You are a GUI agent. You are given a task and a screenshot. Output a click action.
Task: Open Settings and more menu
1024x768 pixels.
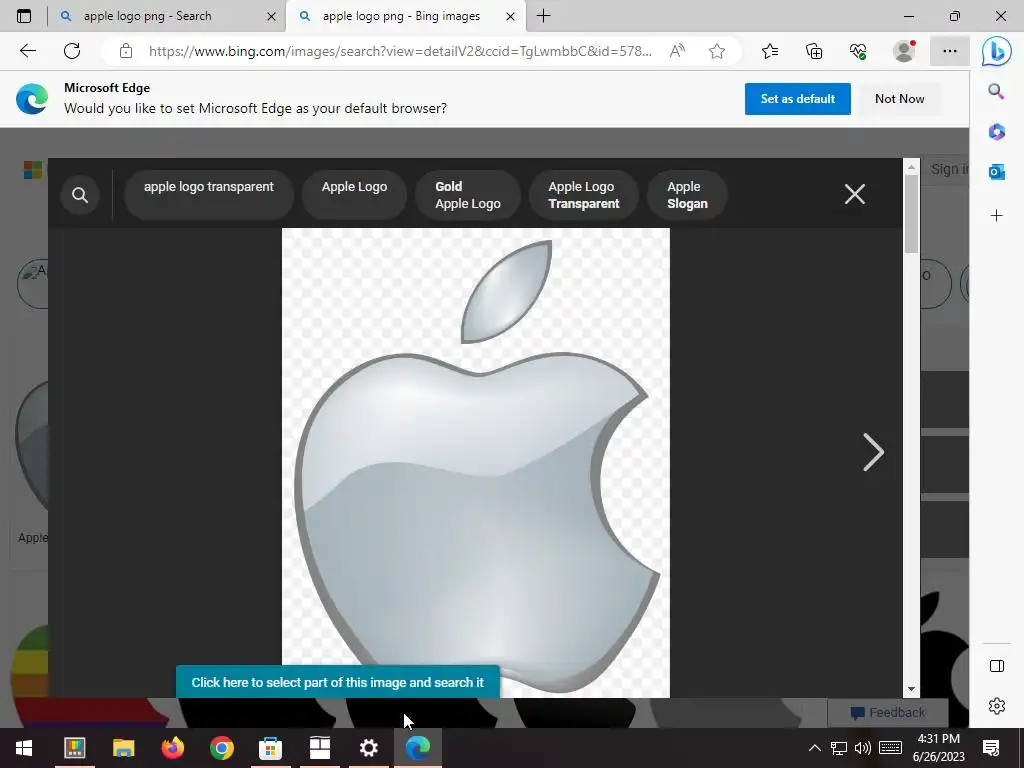click(x=950, y=51)
